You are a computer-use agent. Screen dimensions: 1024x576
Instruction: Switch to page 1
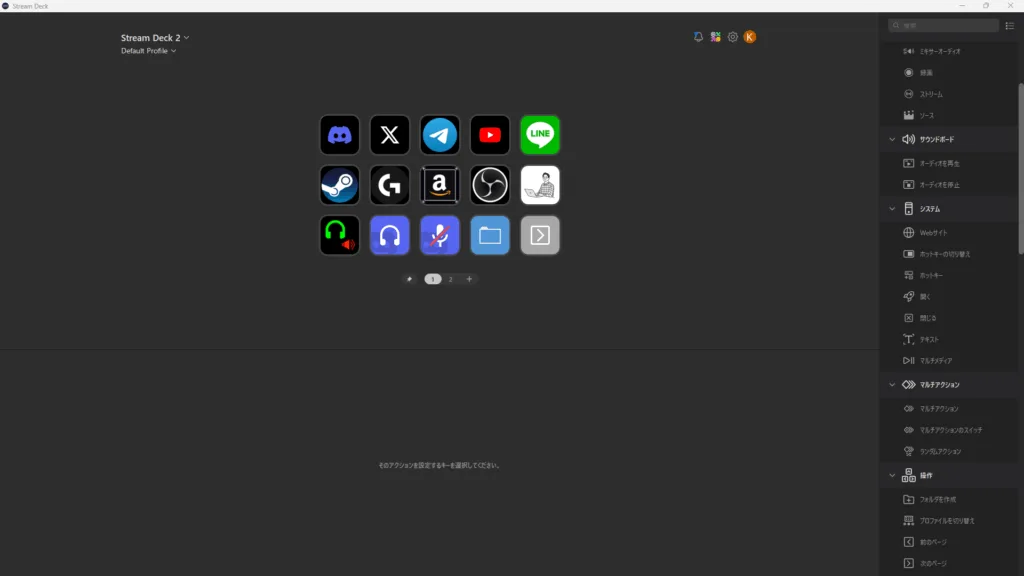[x=432, y=279]
